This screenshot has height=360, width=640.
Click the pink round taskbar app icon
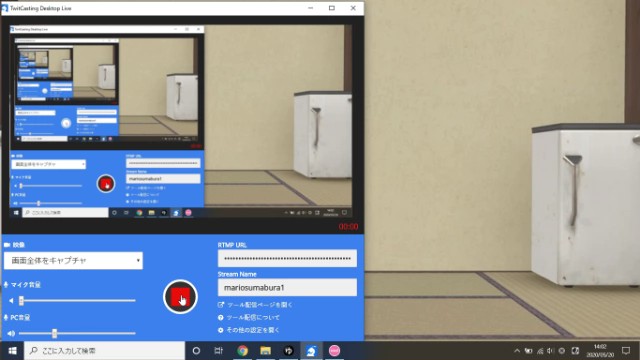[334, 351]
